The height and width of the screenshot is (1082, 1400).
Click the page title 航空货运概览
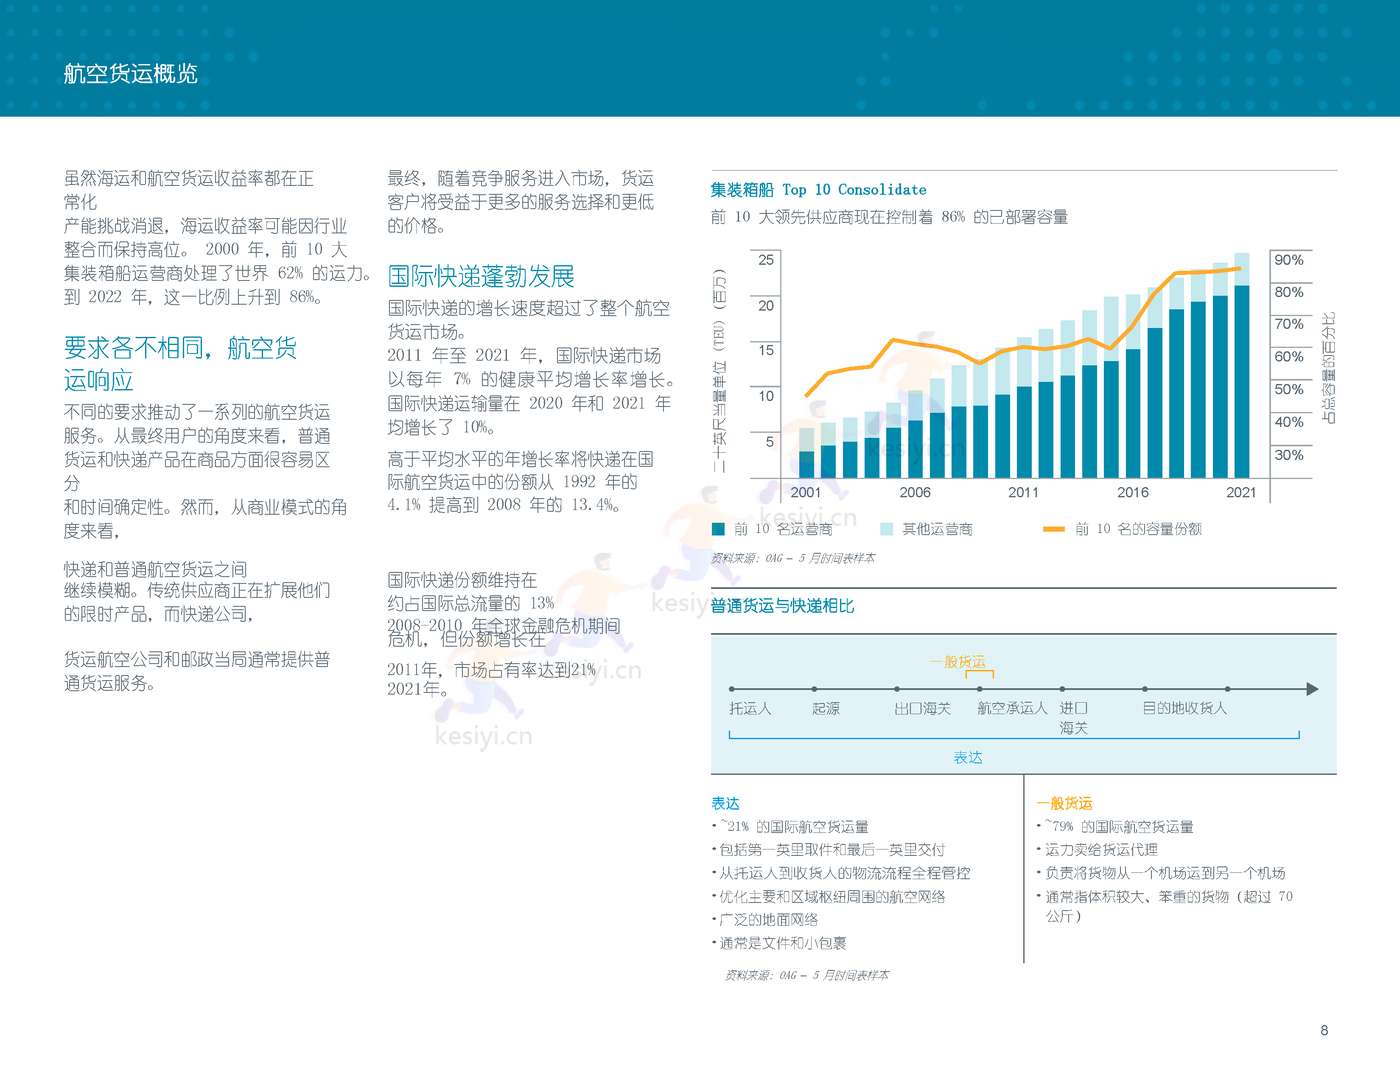(131, 73)
